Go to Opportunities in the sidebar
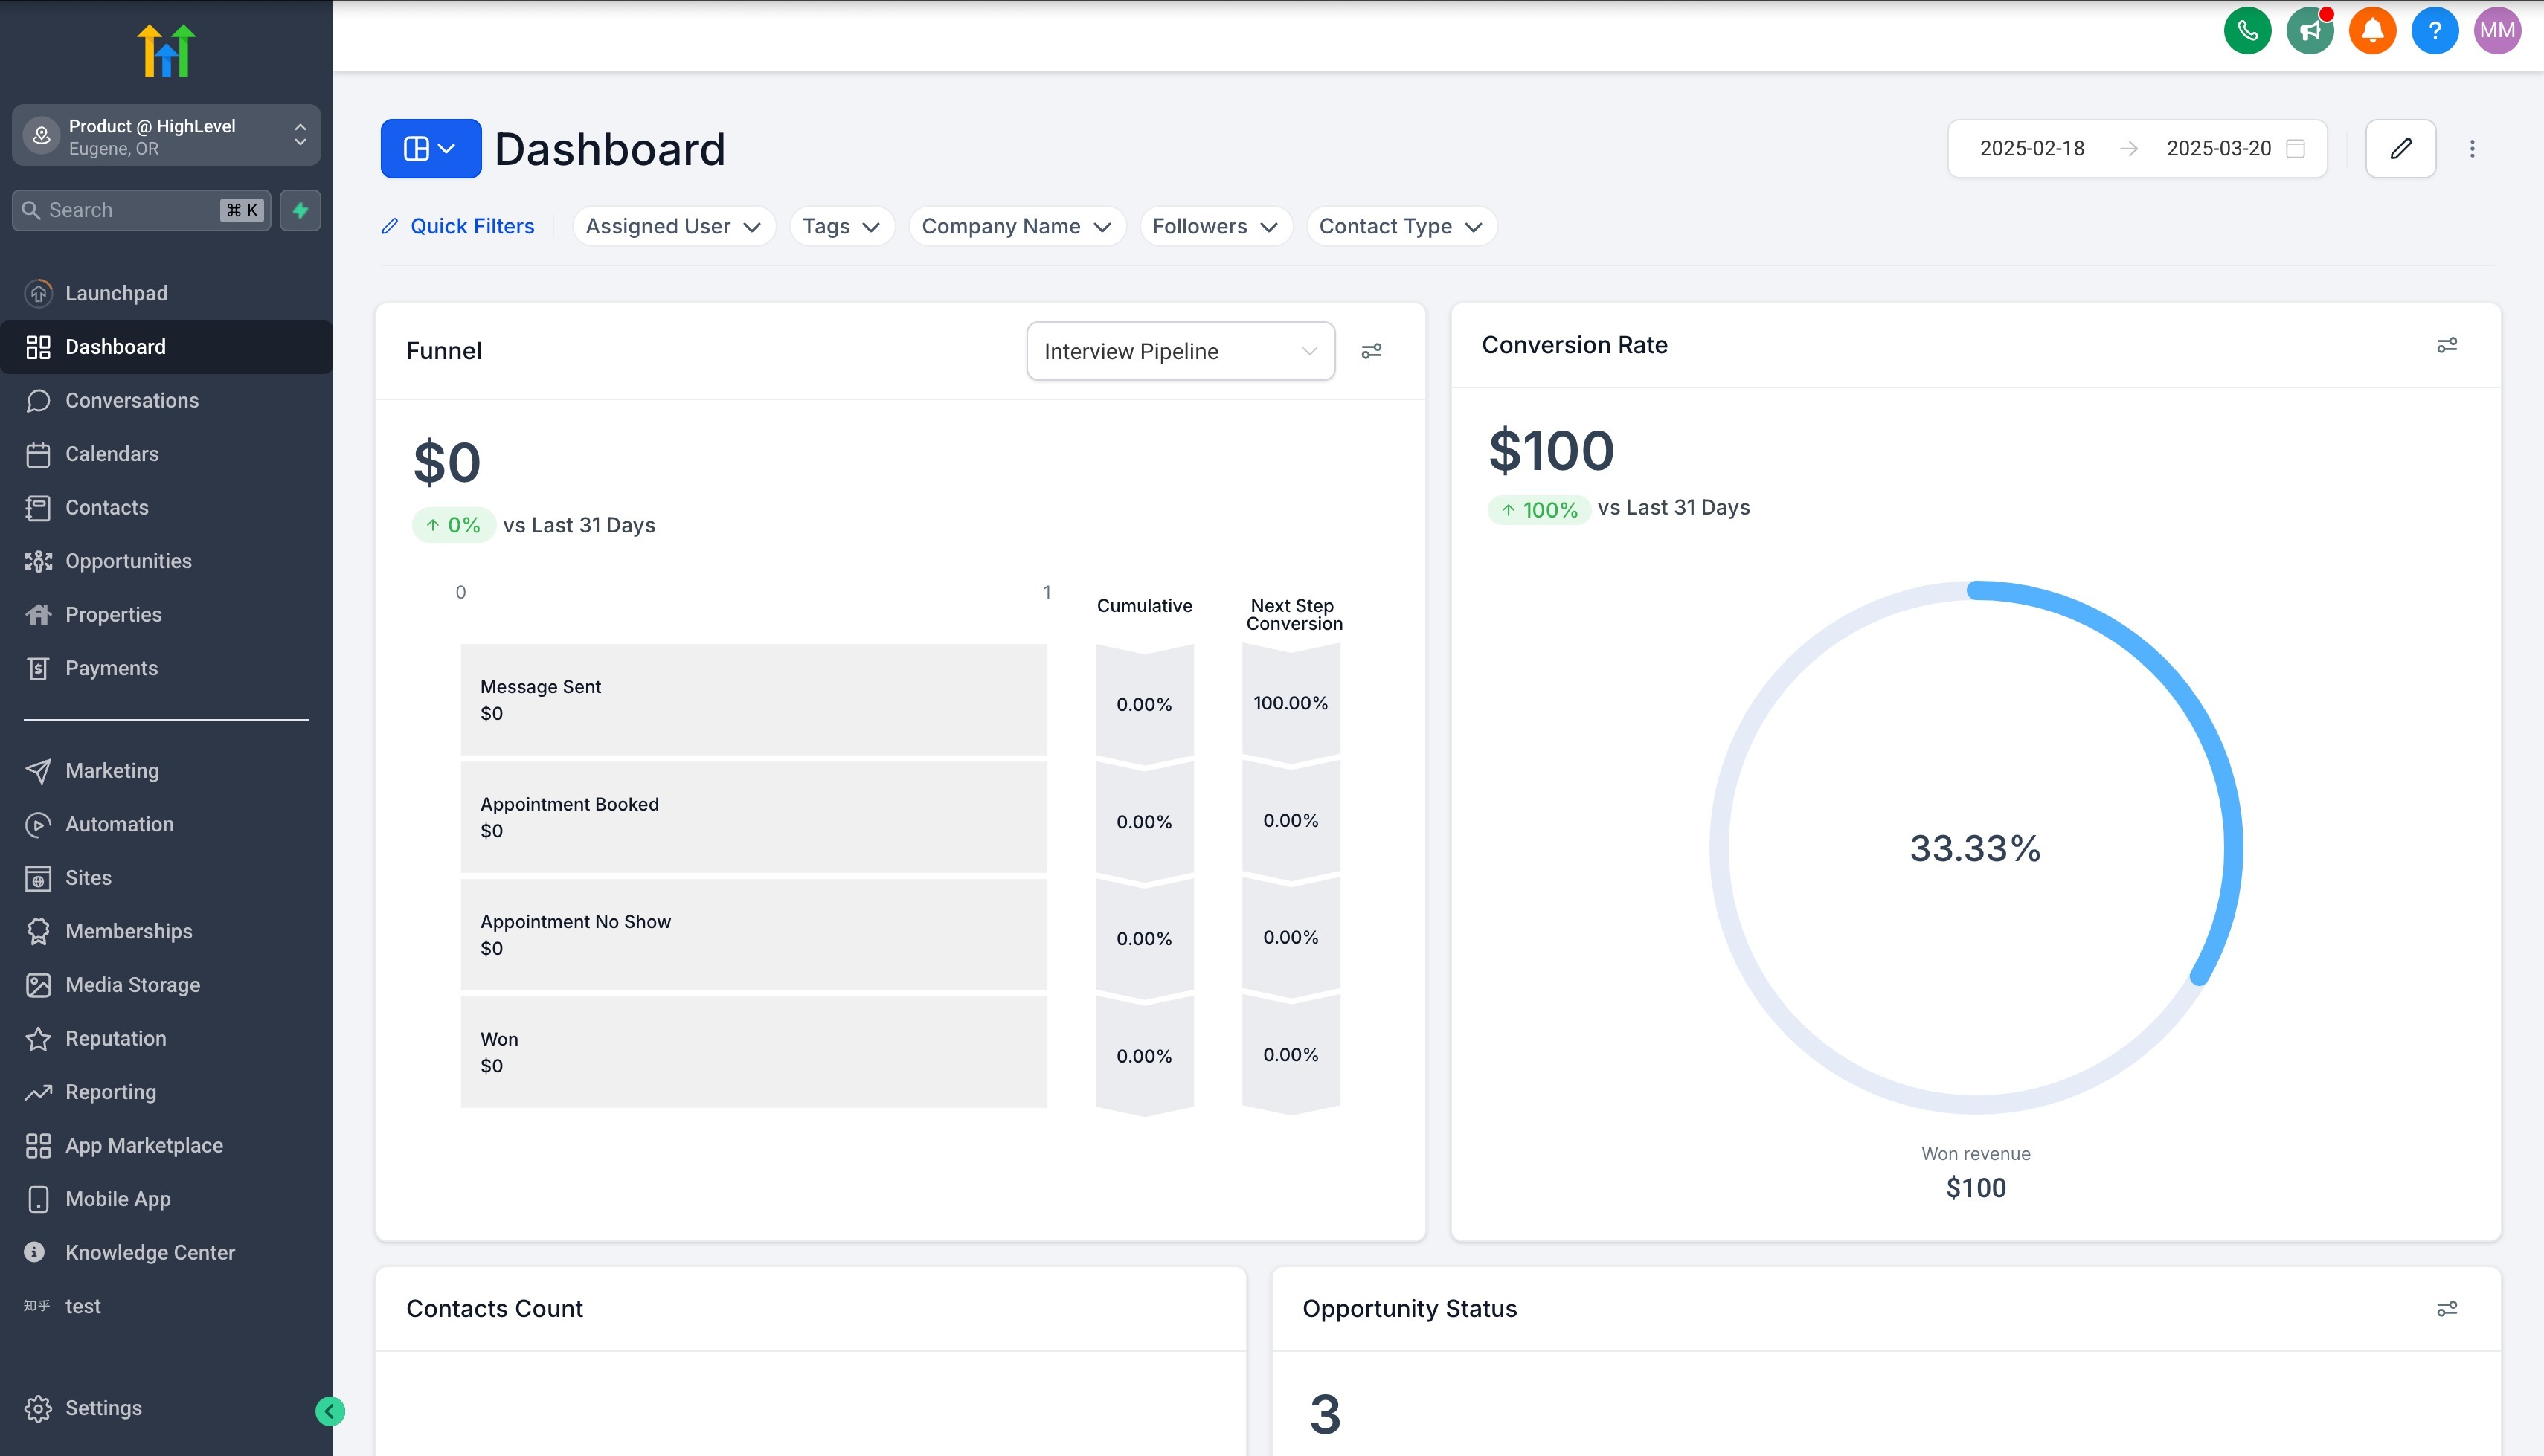2544x1456 pixels. click(128, 561)
